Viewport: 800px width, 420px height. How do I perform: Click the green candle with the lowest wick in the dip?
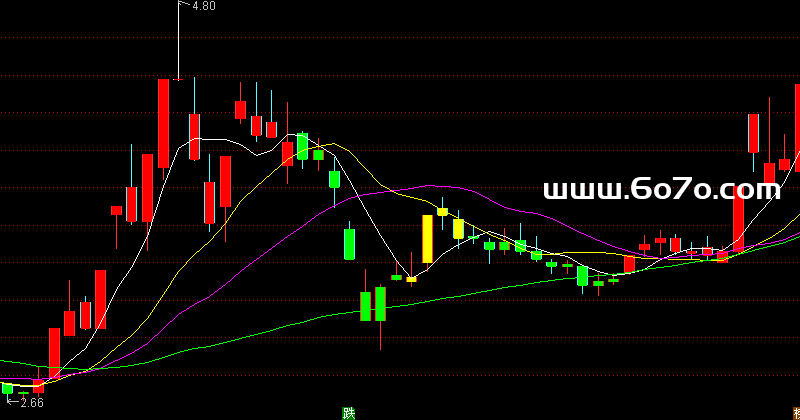click(380, 305)
